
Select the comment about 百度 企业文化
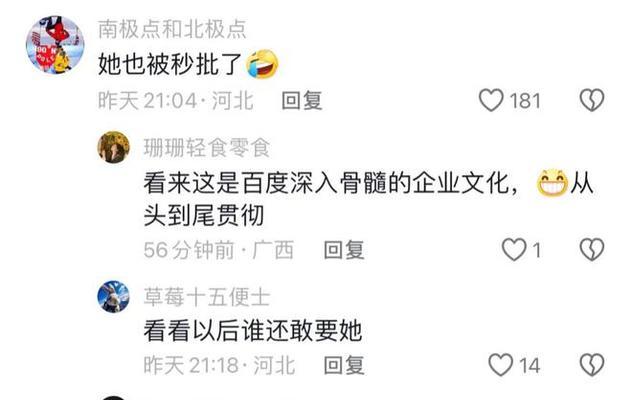click(368, 199)
